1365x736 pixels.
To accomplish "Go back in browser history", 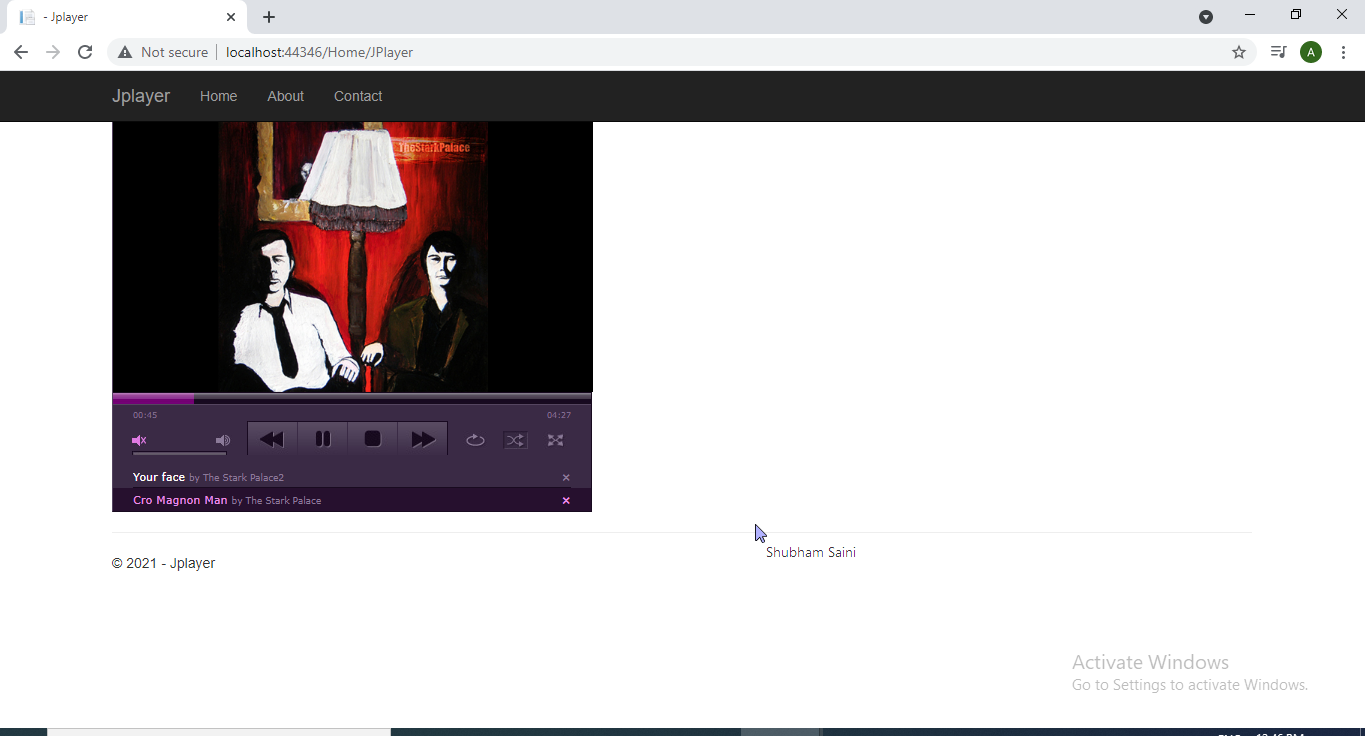I will pos(21,52).
